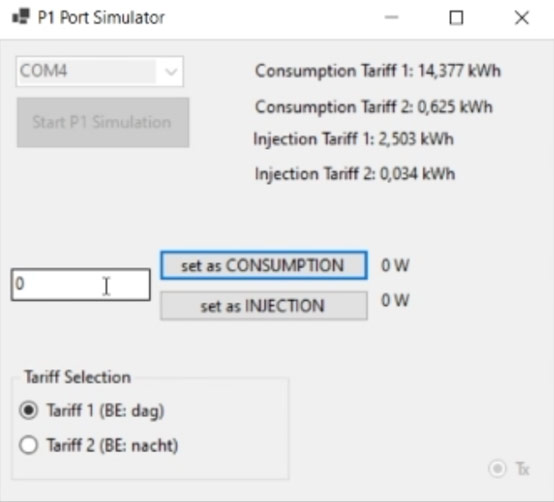Focus the power value input field
554x502 pixels.
pos(81,285)
